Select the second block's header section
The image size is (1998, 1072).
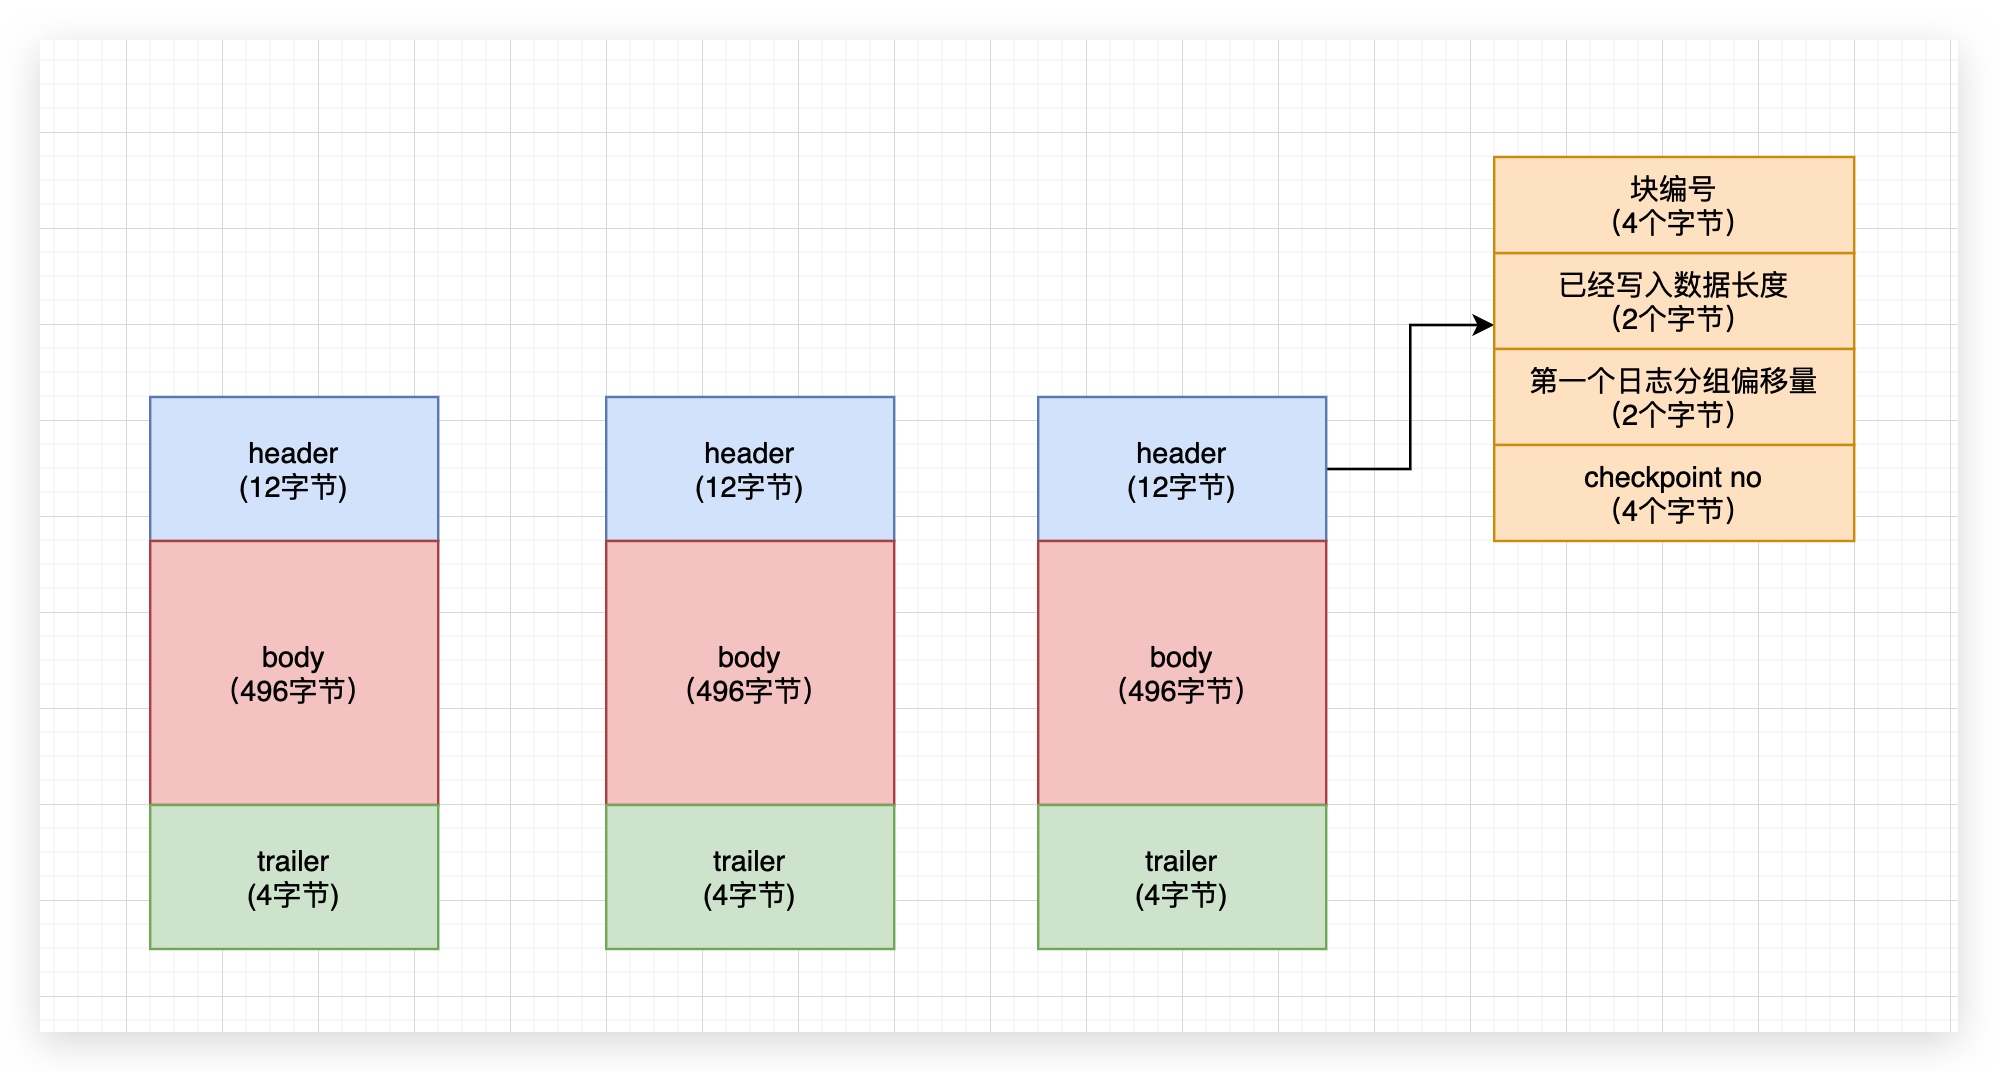point(748,468)
